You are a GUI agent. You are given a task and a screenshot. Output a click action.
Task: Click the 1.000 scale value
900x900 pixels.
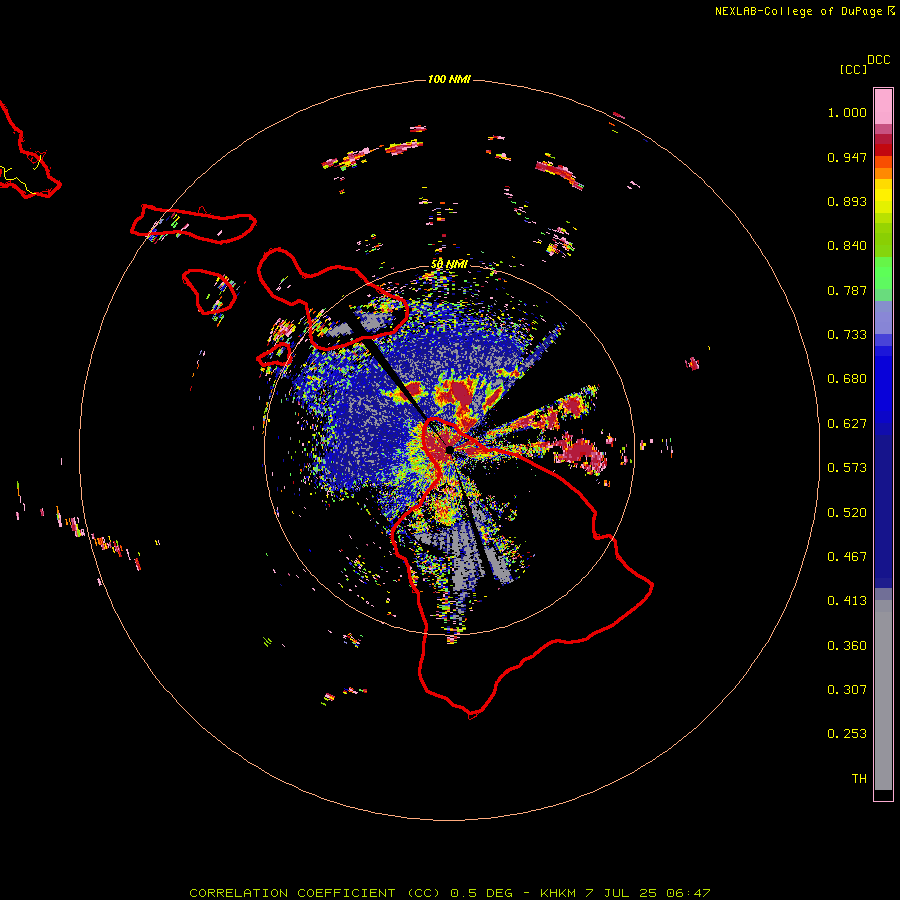click(x=847, y=112)
